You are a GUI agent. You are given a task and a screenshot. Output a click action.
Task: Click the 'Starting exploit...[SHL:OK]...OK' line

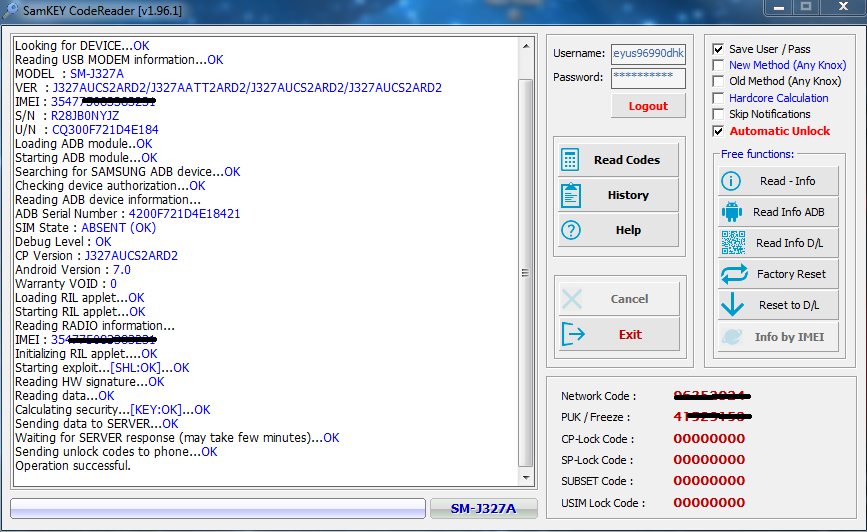102,368
